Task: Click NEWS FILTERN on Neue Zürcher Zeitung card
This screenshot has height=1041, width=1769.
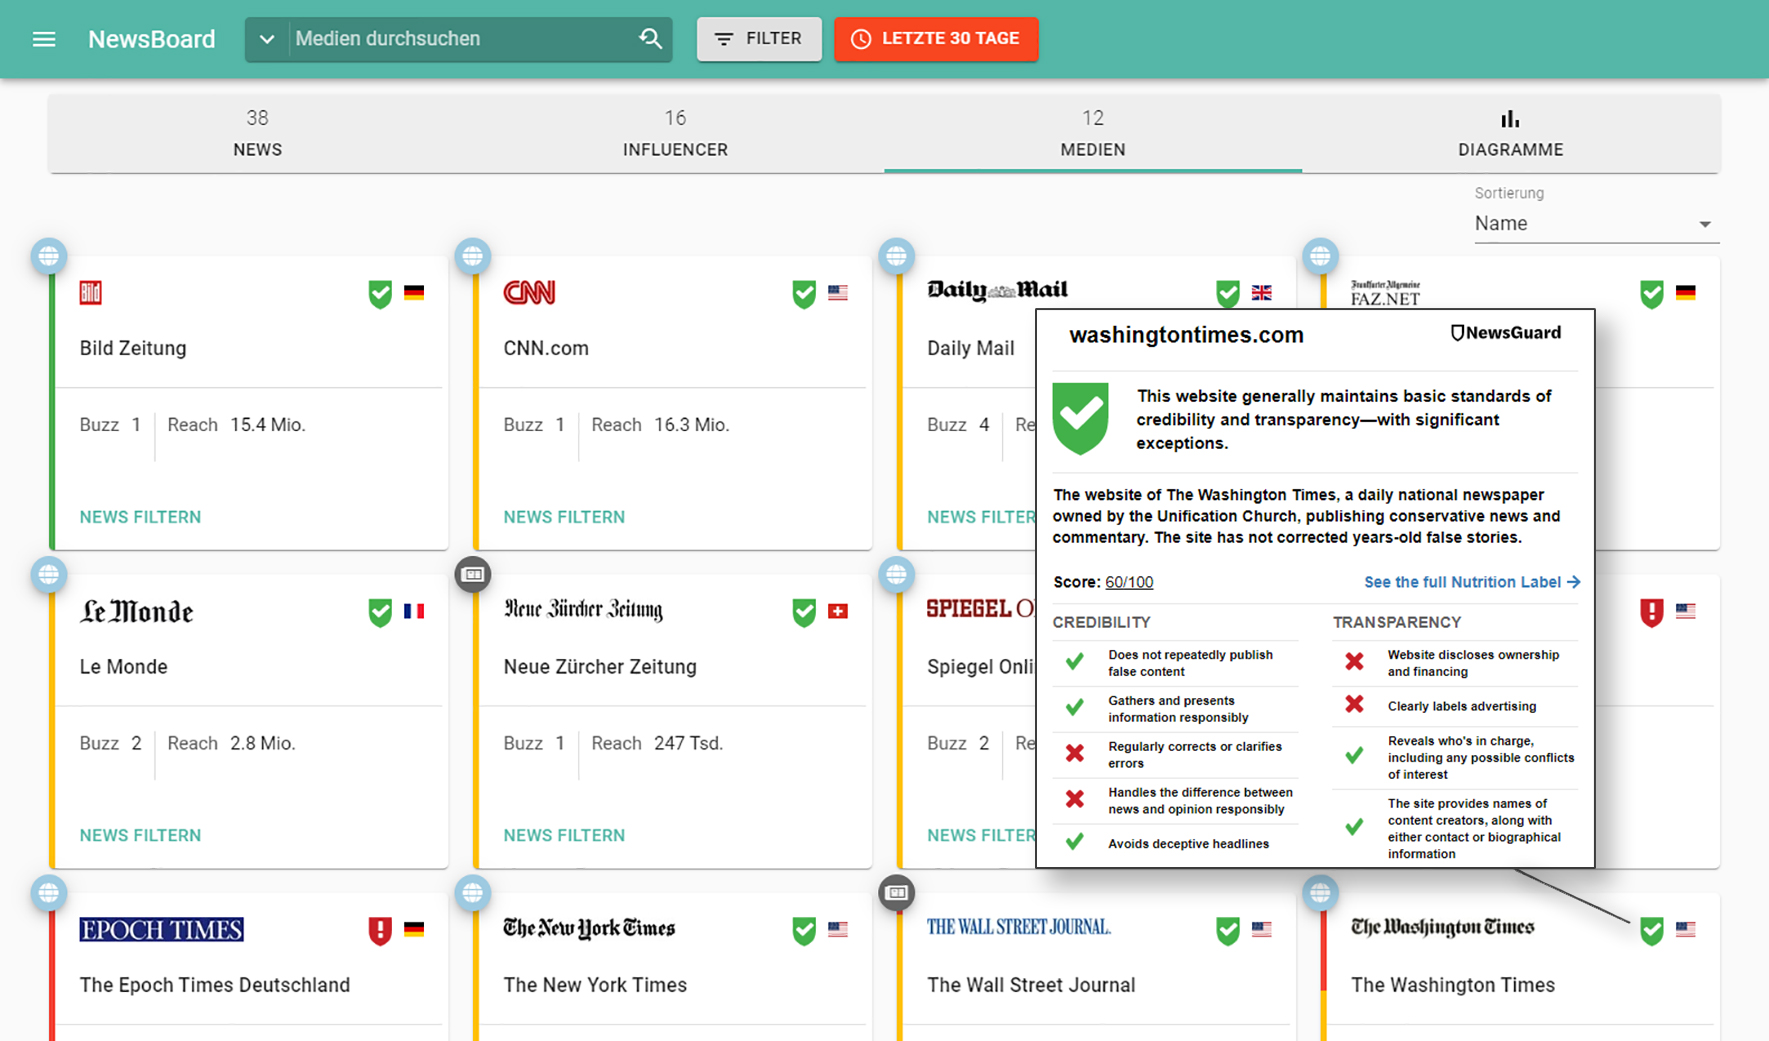Action: point(564,835)
